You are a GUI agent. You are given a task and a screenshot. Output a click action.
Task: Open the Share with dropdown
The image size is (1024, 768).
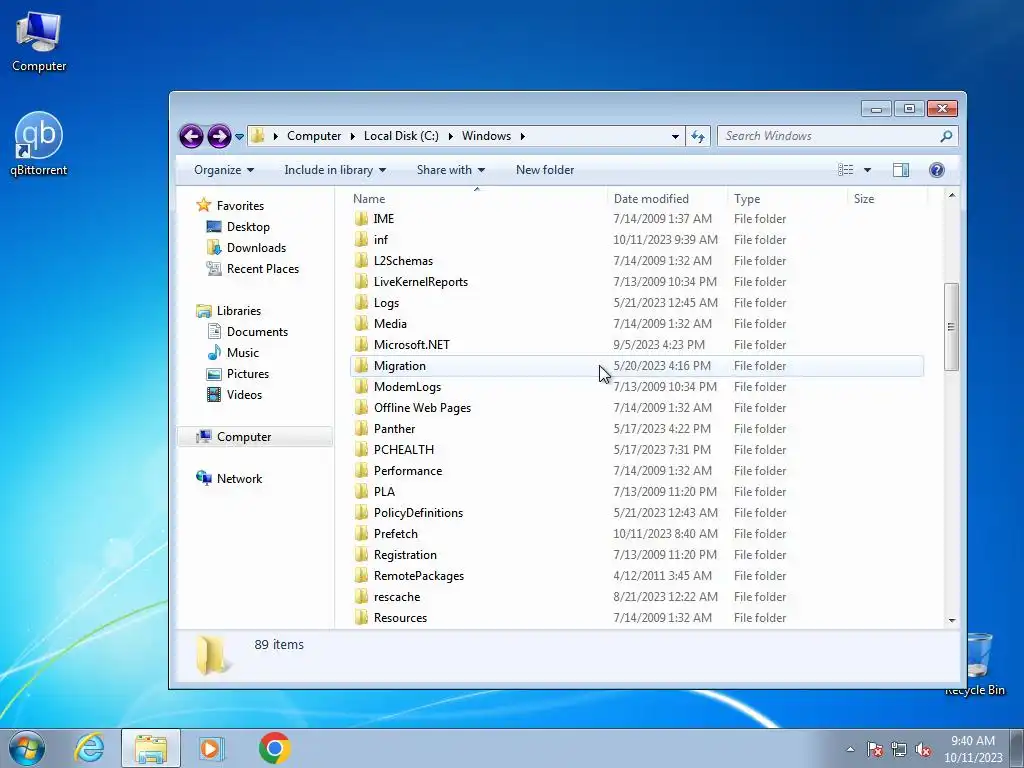pos(451,170)
